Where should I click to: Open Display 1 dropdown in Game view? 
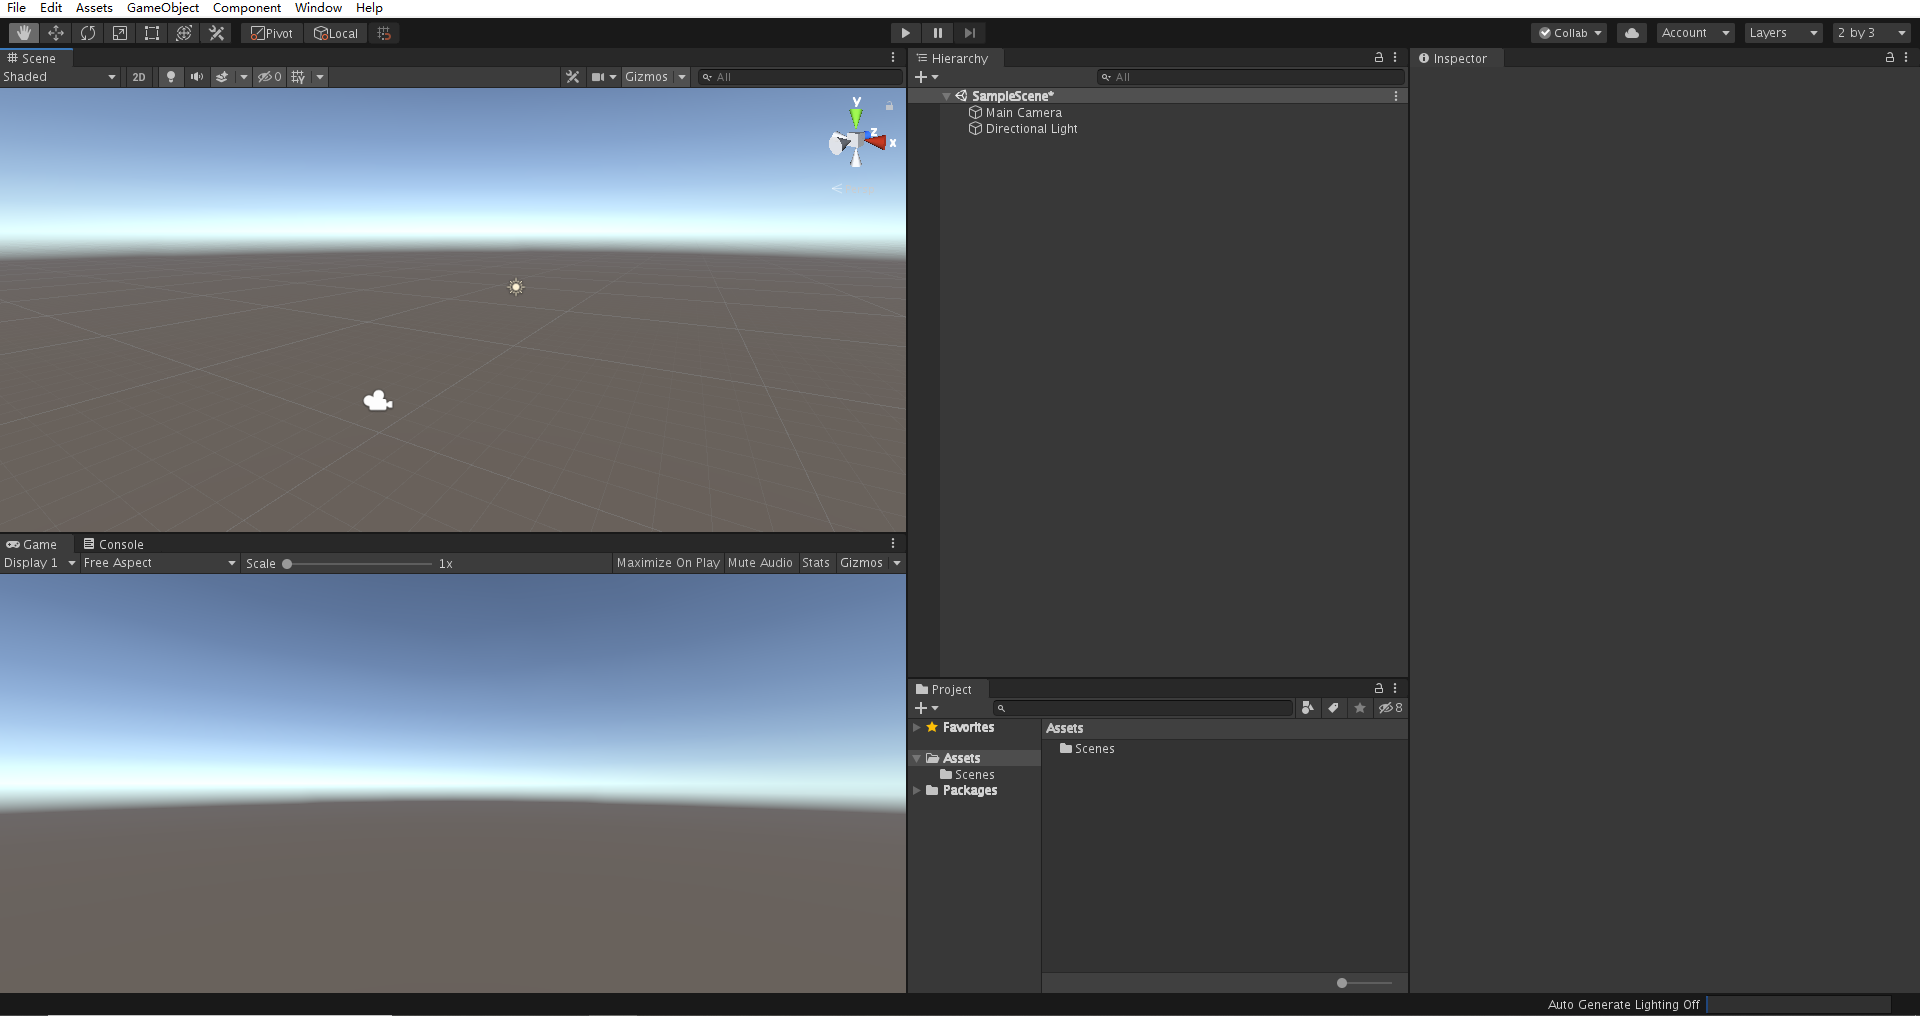(x=40, y=563)
